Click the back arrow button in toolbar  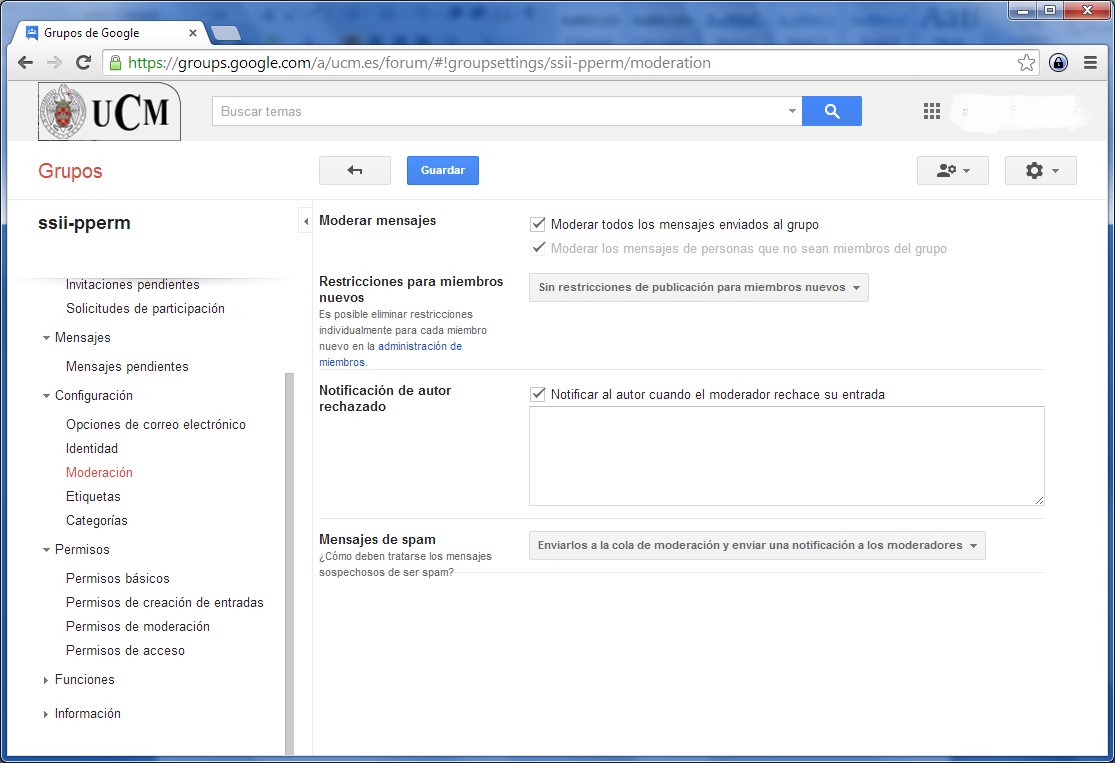coord(354,171)
